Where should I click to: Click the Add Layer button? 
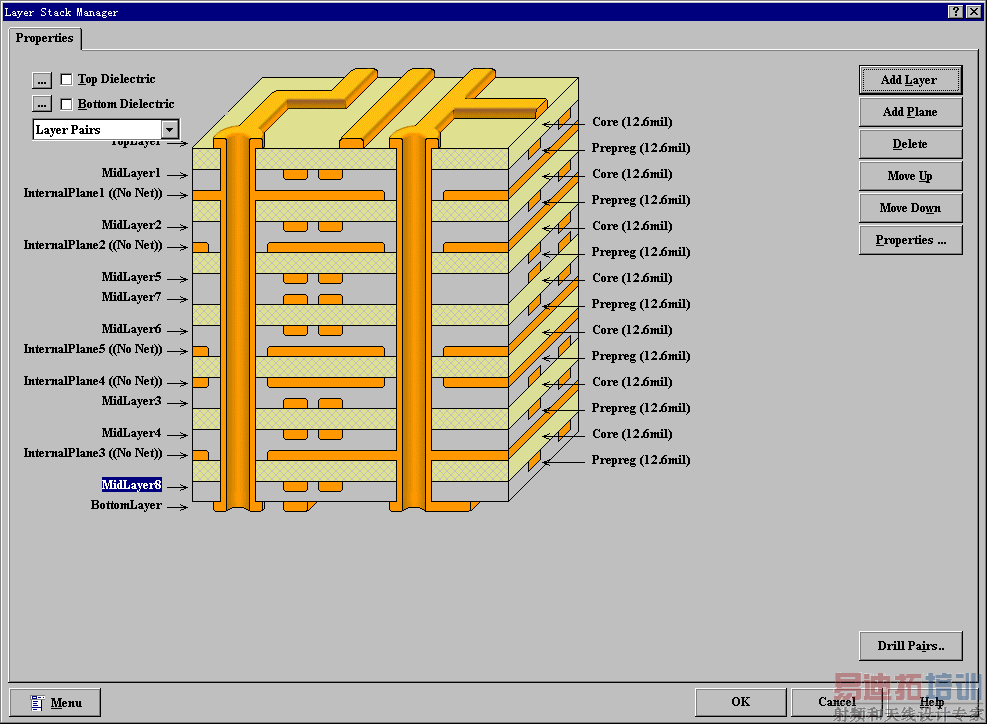[910, 80]
